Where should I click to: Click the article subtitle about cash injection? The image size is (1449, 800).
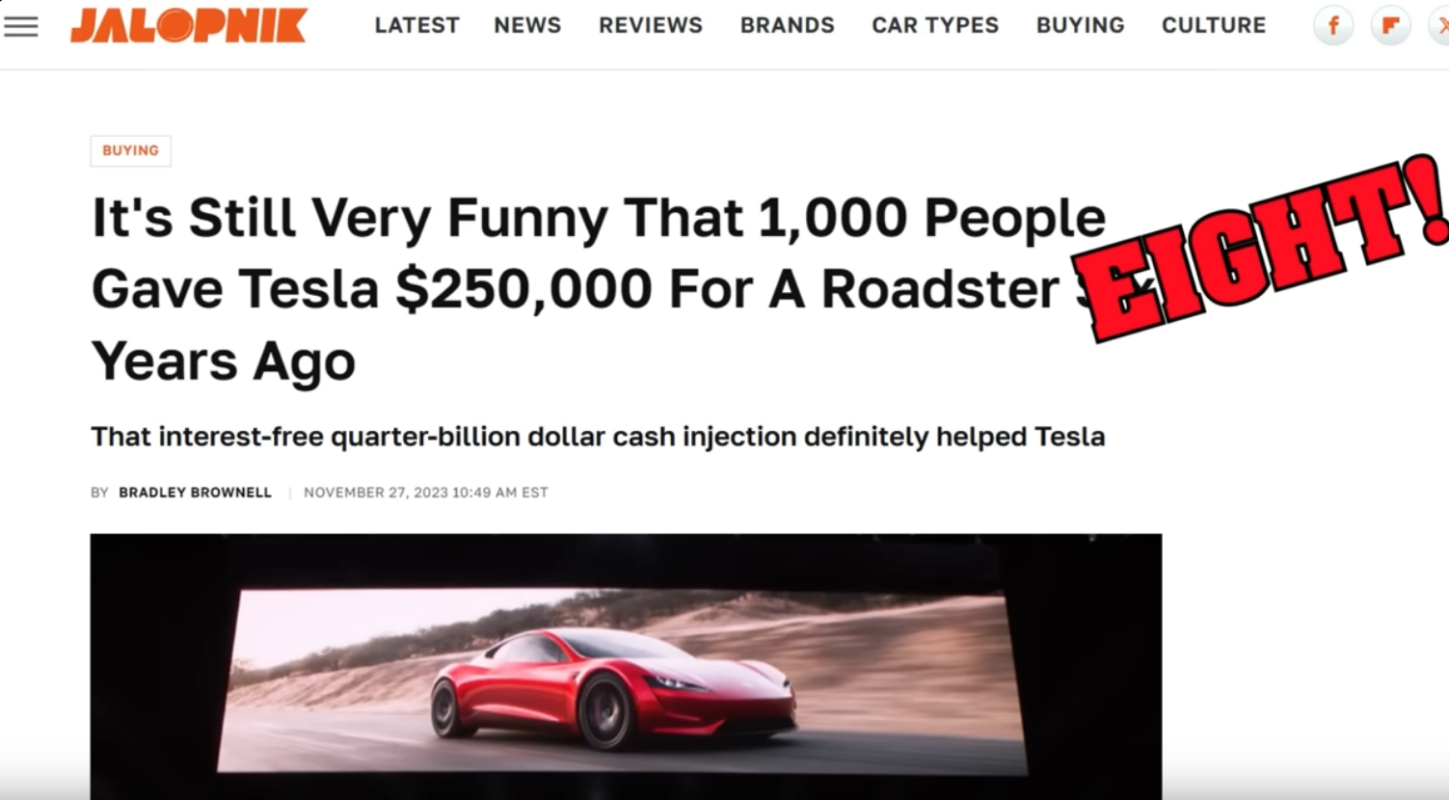[x=598, y=437]
